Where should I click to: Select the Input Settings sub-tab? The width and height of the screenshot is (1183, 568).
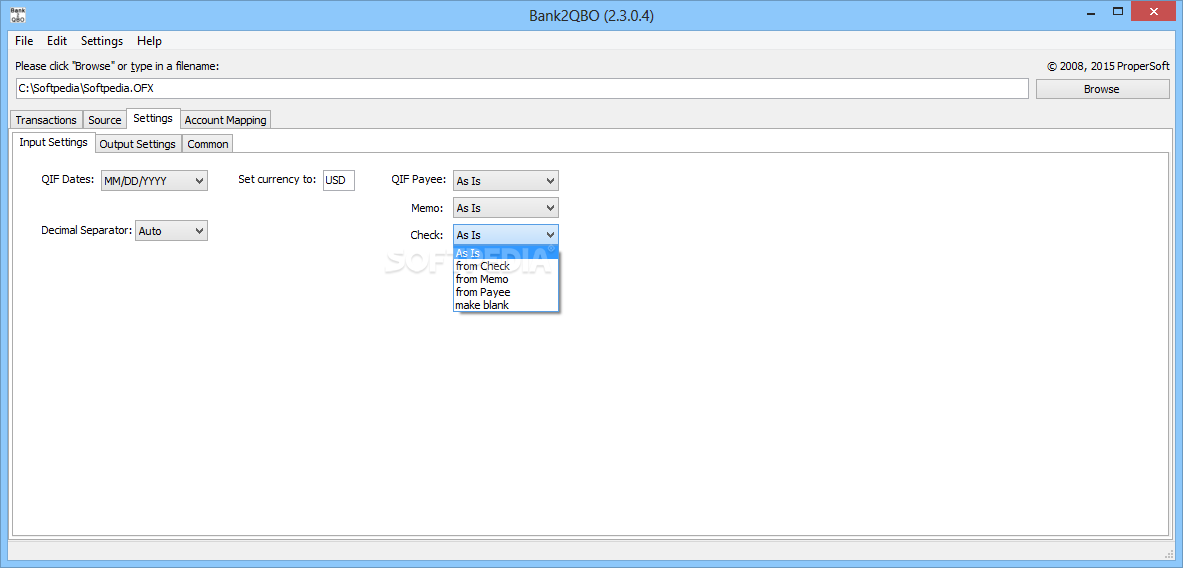click(54, 142)
